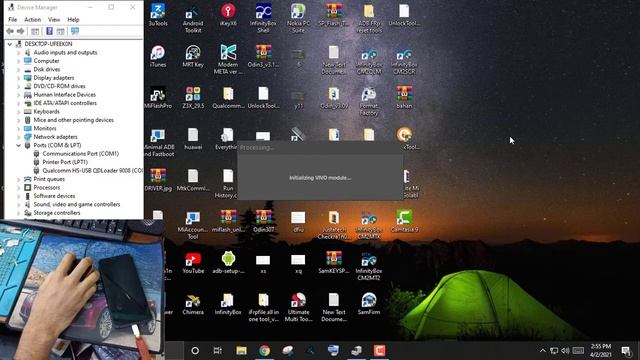Select the MRT Key desktop icon
The image size is (640, 360).
pyautogui.click(x=193, y=56)
